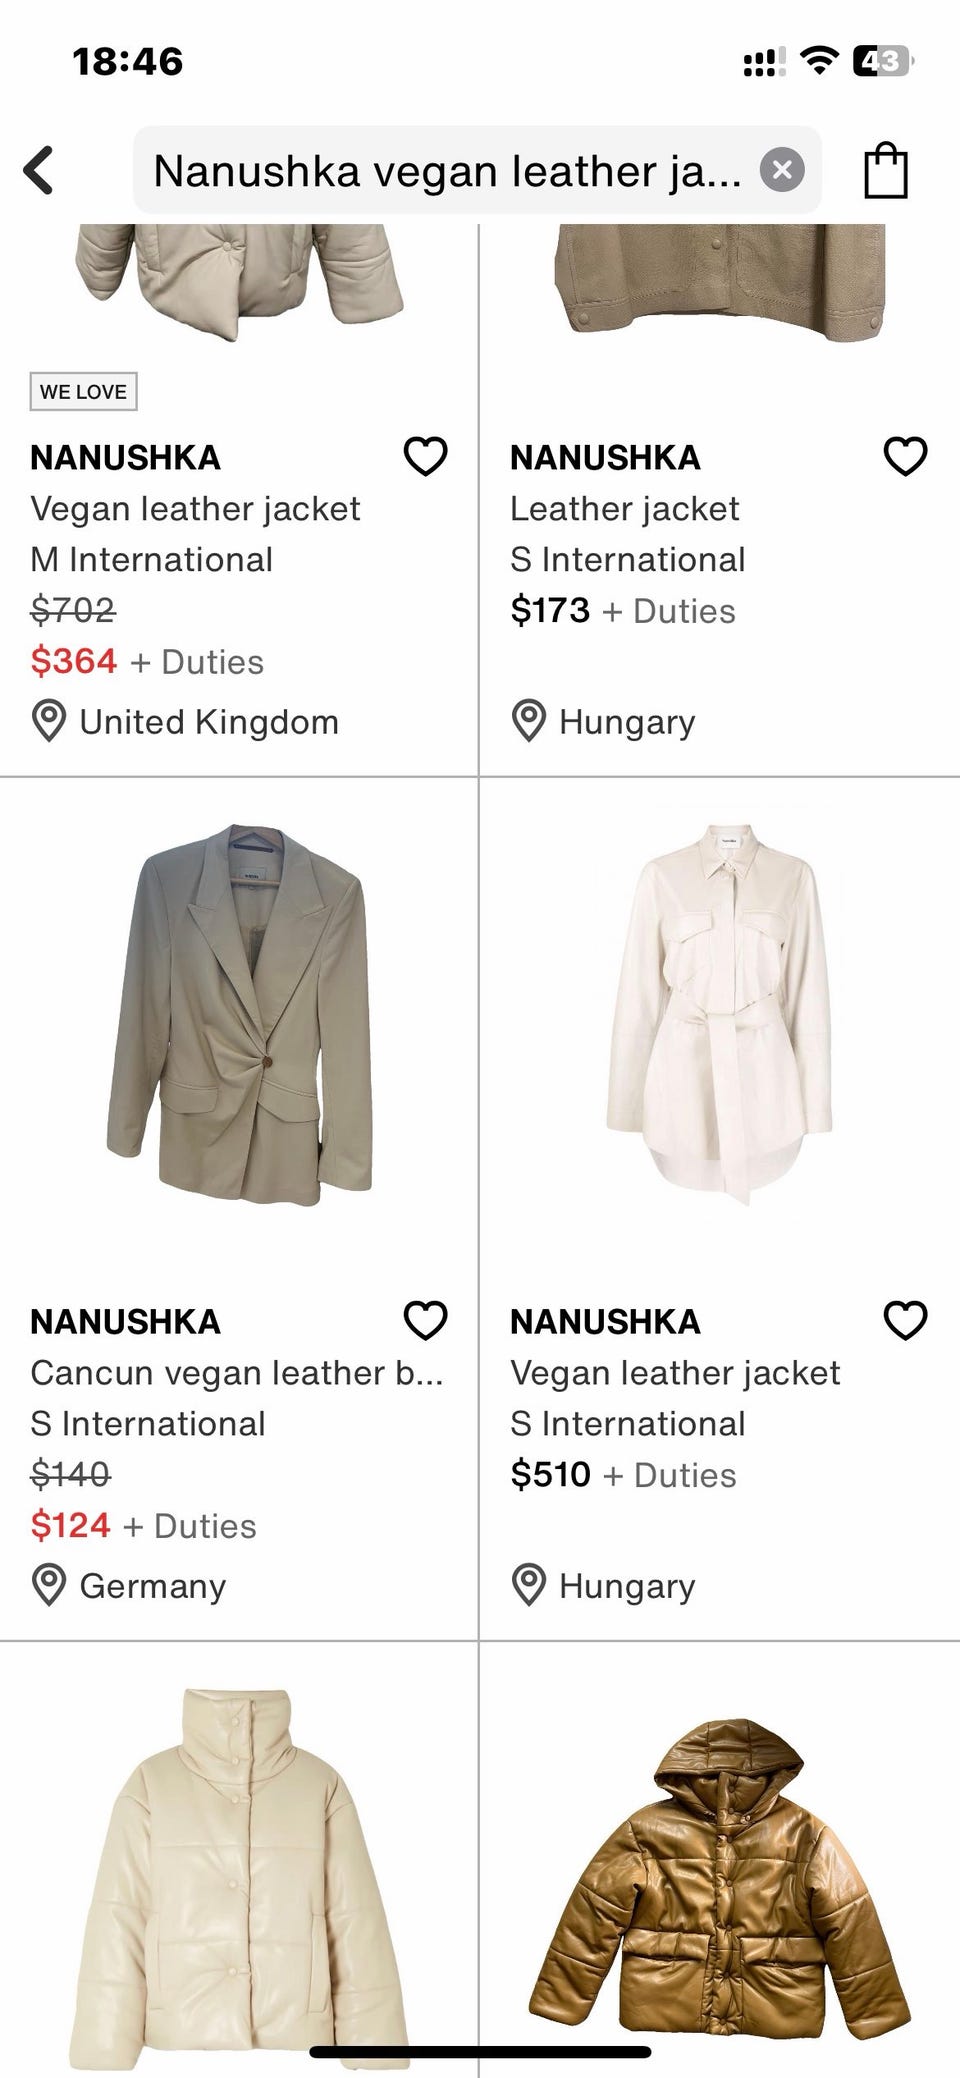This screenshot has height=2078, width=960.
Task: Tap the WE LOVE badge
Action: pyautogui.click(x=83, y=392)
